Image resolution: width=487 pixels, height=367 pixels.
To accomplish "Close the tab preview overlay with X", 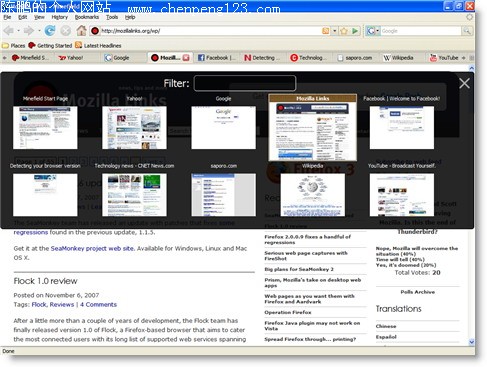I will click(x=464, y=83).
